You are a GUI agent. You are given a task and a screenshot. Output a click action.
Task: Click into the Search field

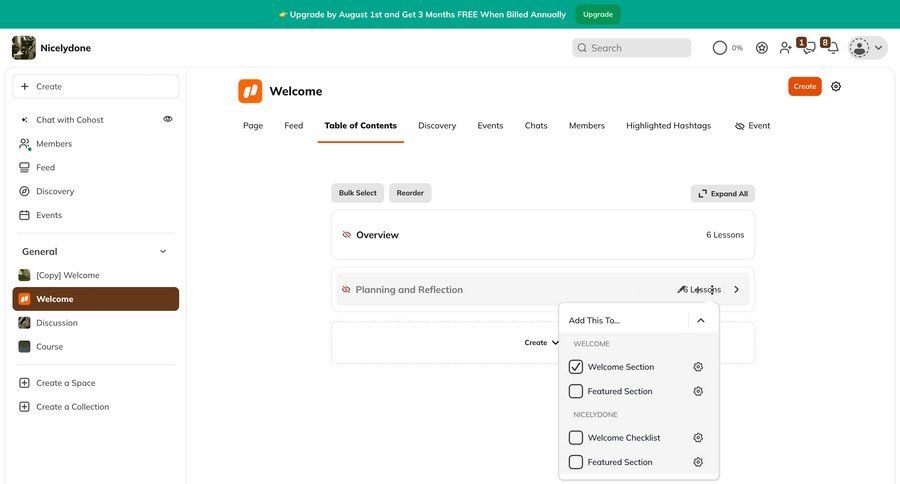631,48
